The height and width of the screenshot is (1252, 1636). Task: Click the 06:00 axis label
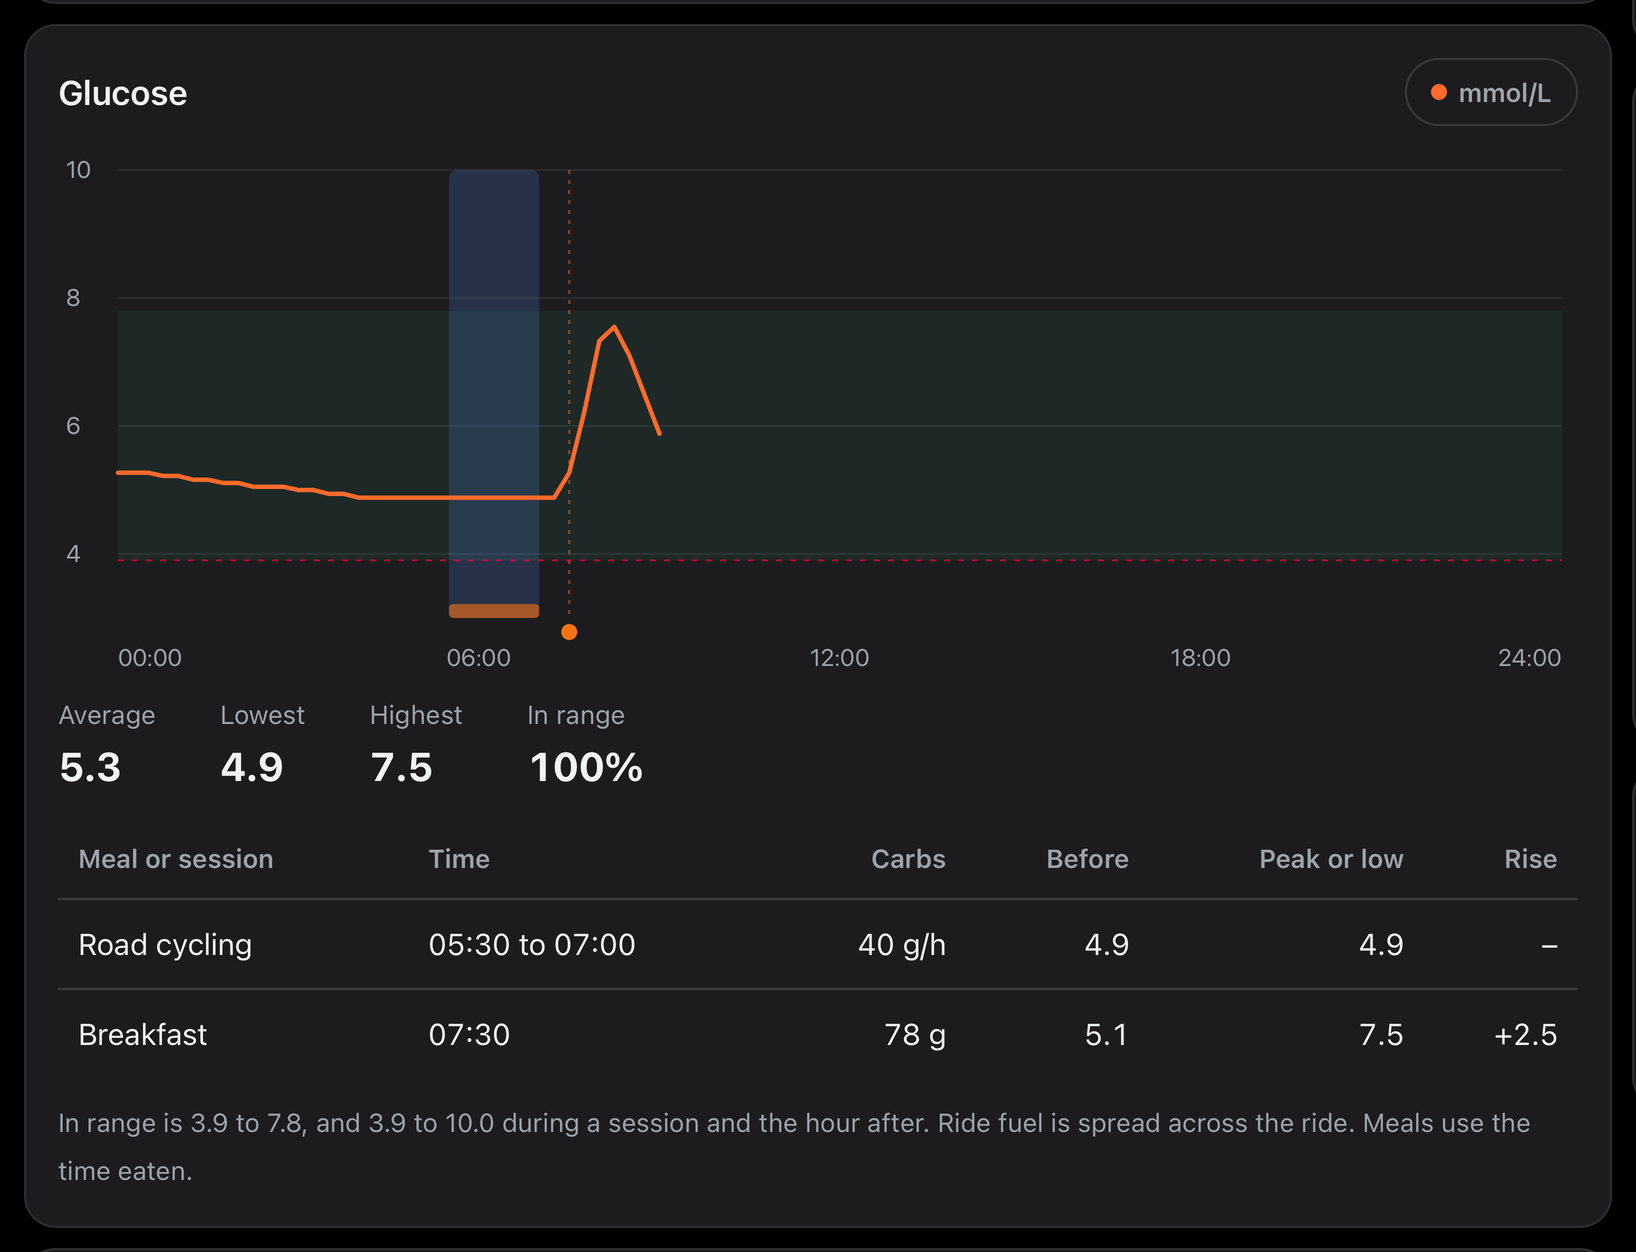[478, 658]
